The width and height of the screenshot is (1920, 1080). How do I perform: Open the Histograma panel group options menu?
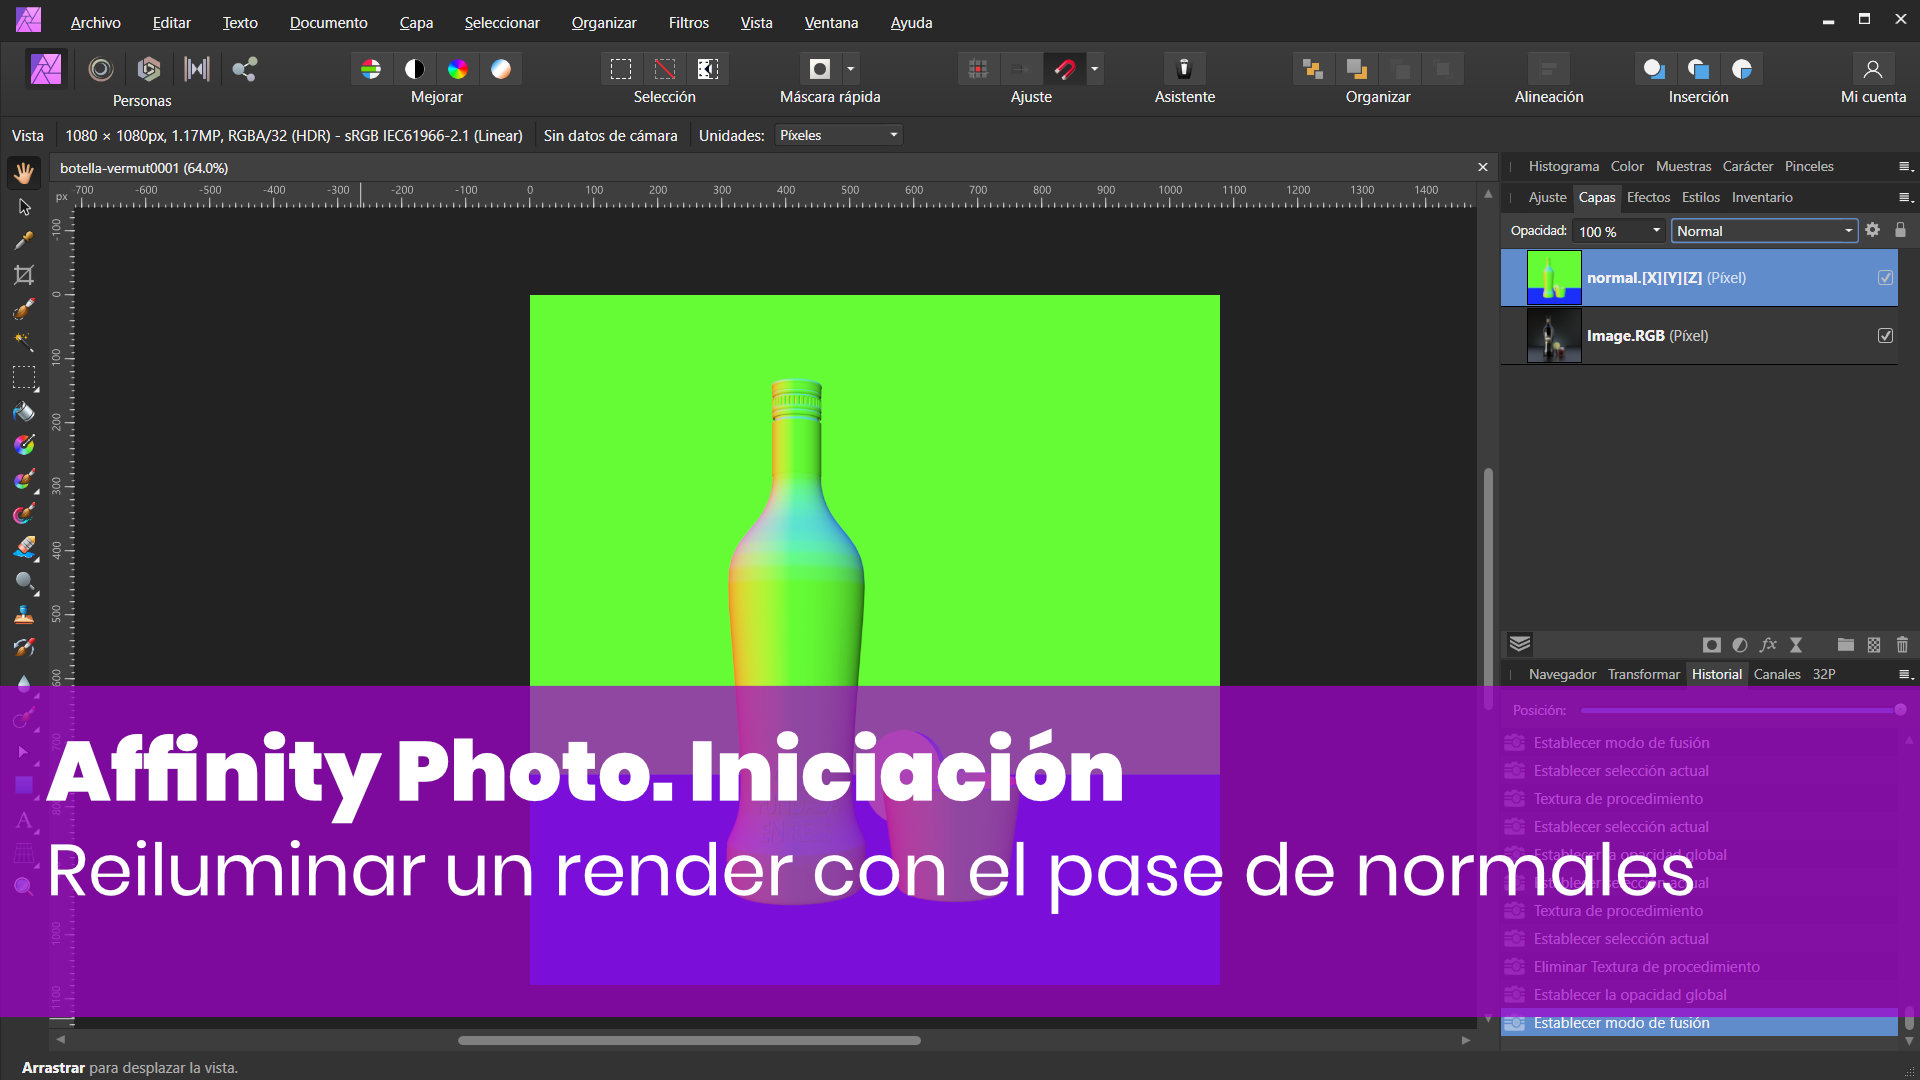click(1906, 167)
